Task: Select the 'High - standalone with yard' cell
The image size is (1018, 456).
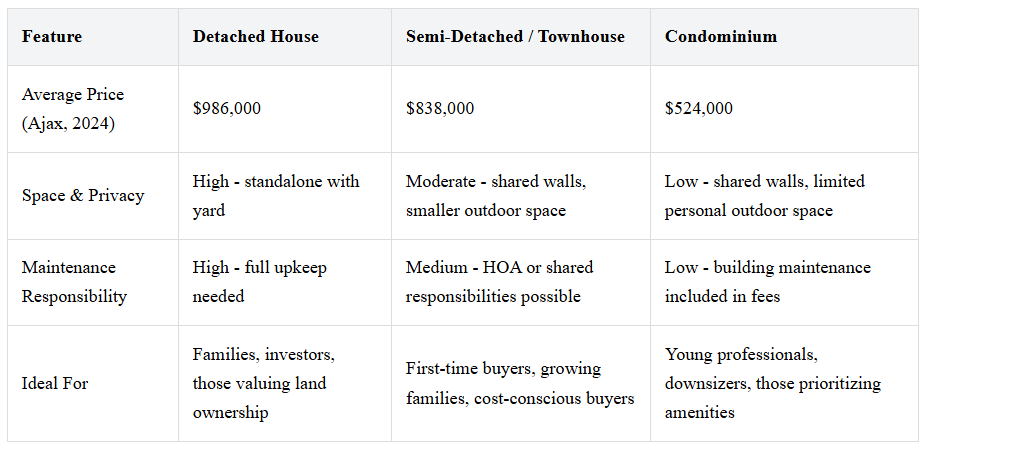Action: tap(276, 196)
